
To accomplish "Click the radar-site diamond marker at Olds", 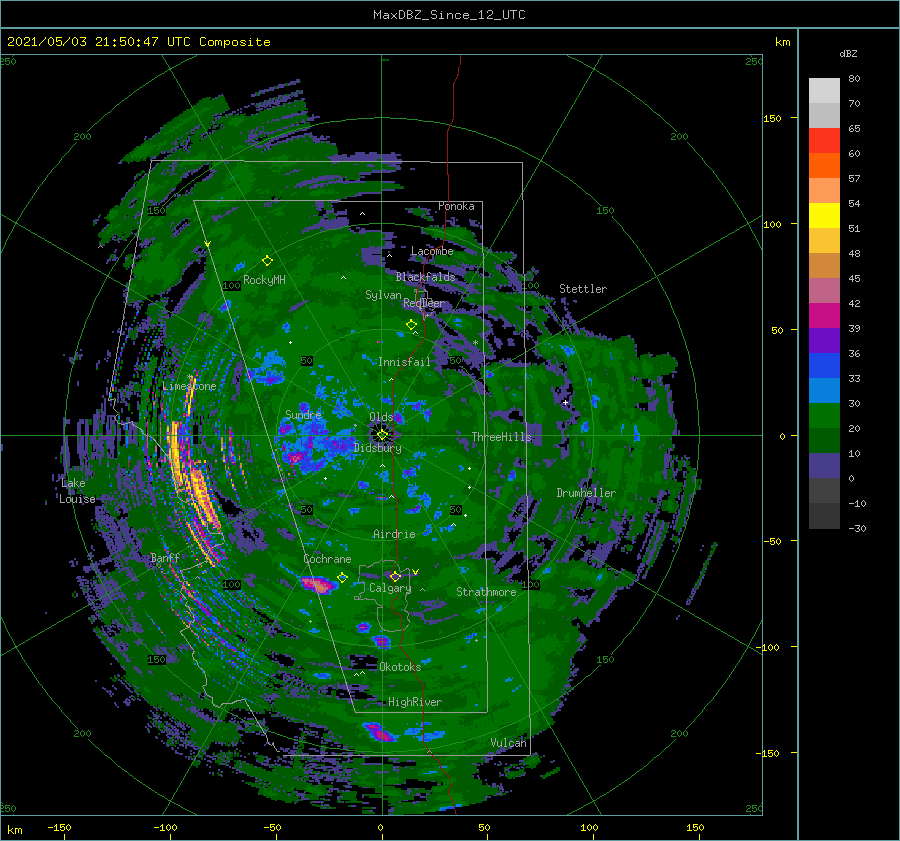I will tap(382, 435).
